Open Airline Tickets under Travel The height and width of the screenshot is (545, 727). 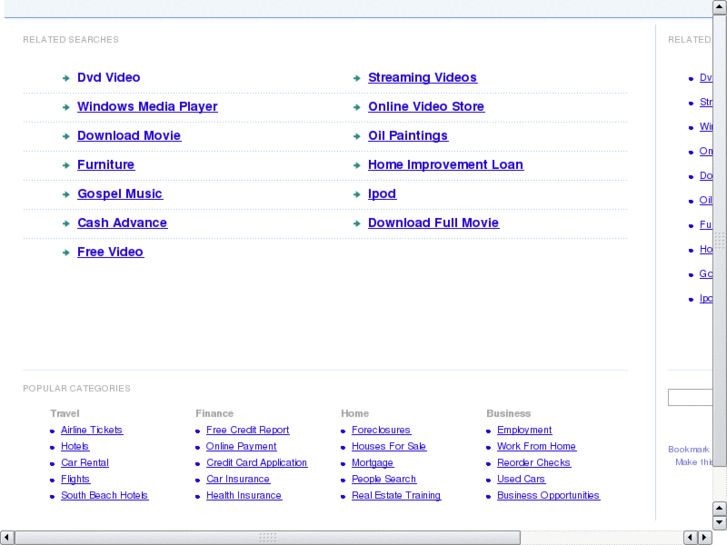pyautogui.click(x=92, y=430)
